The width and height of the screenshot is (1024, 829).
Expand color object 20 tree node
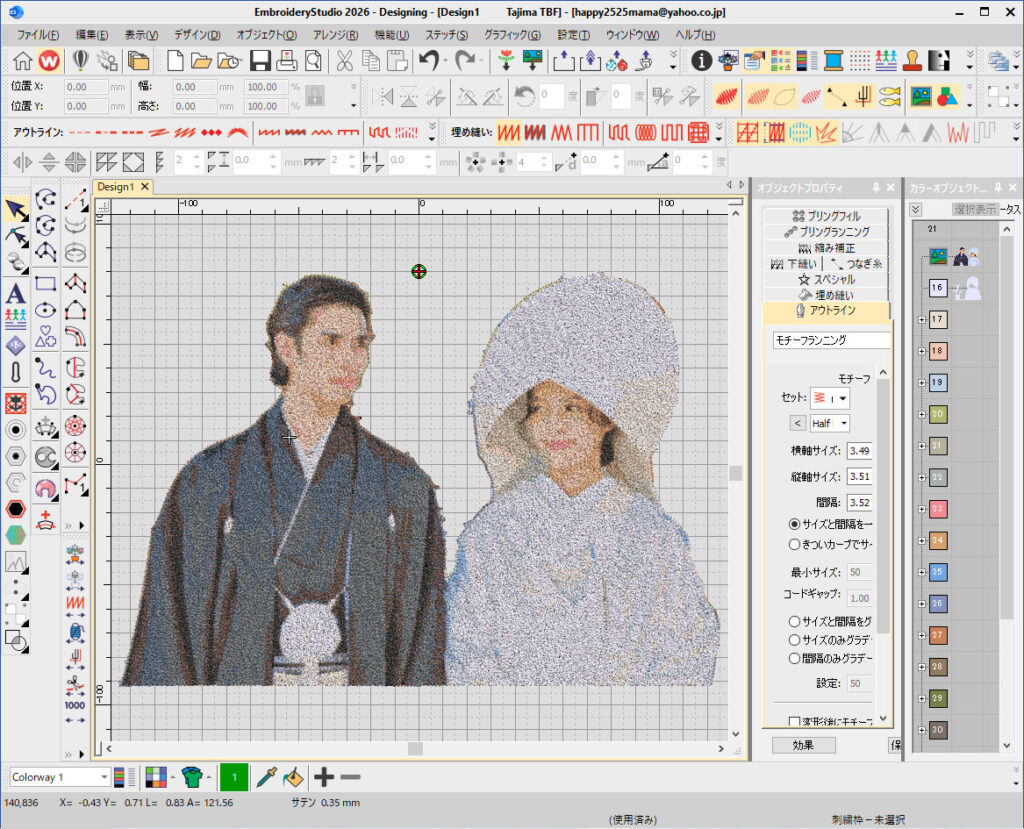(922, 414)
